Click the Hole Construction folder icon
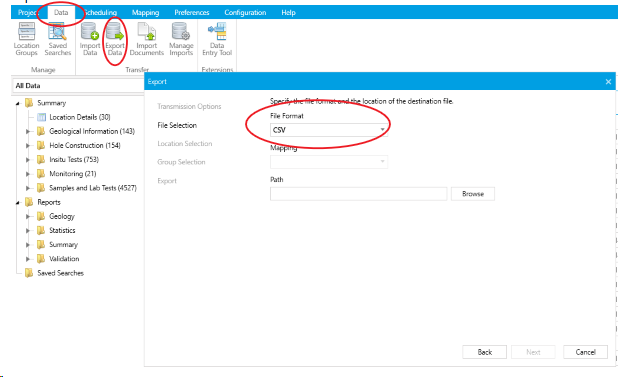Screen dimensions: 638x377 click(41, 145)
